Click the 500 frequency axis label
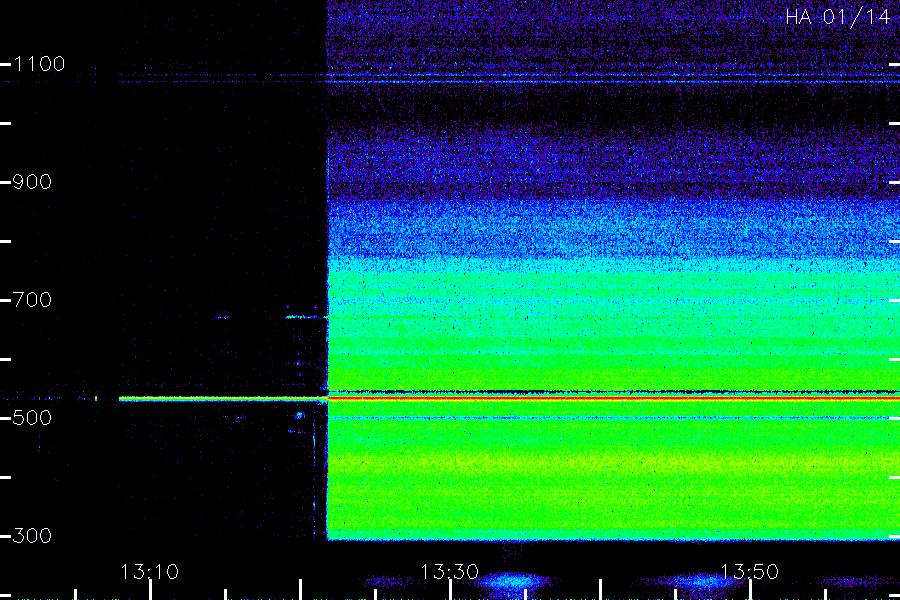900x600 pixels. [32, 418]
